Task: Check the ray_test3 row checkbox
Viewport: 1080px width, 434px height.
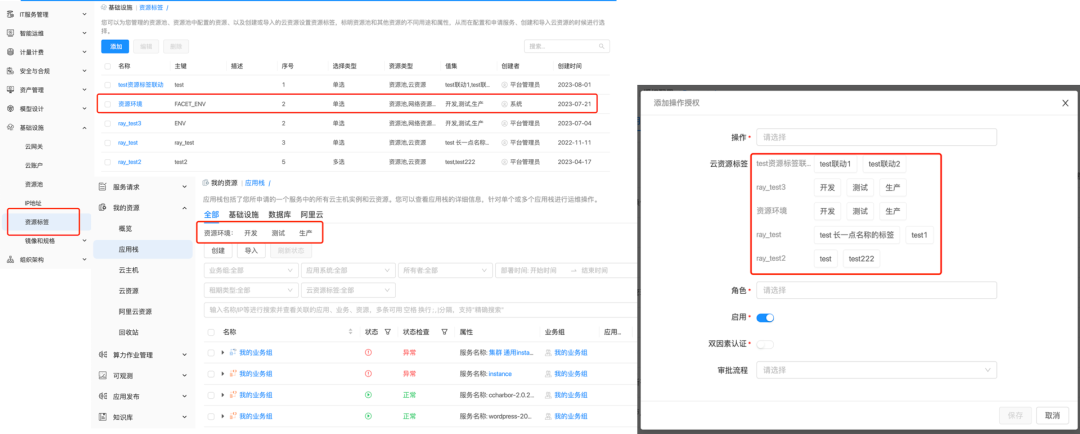Action: click(x=107, y=123)
